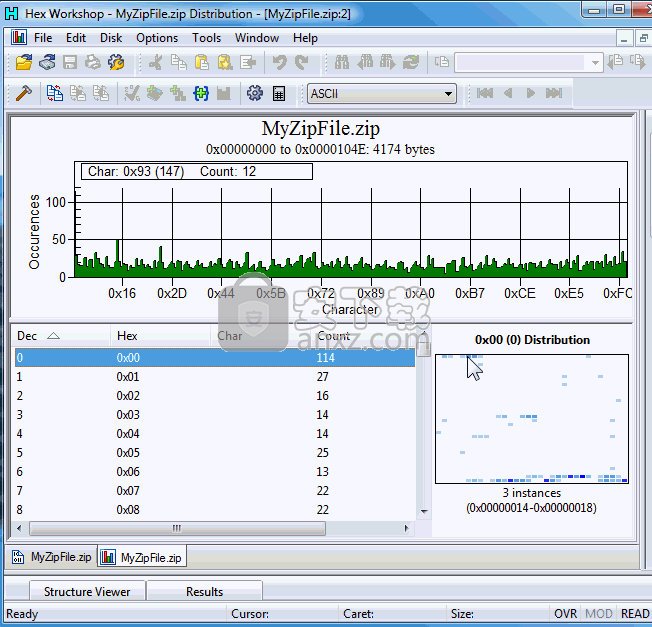The width and height of the screenshot is (652, 627).
Task: Click the Copy icon
Action: [x=179, y=62]
